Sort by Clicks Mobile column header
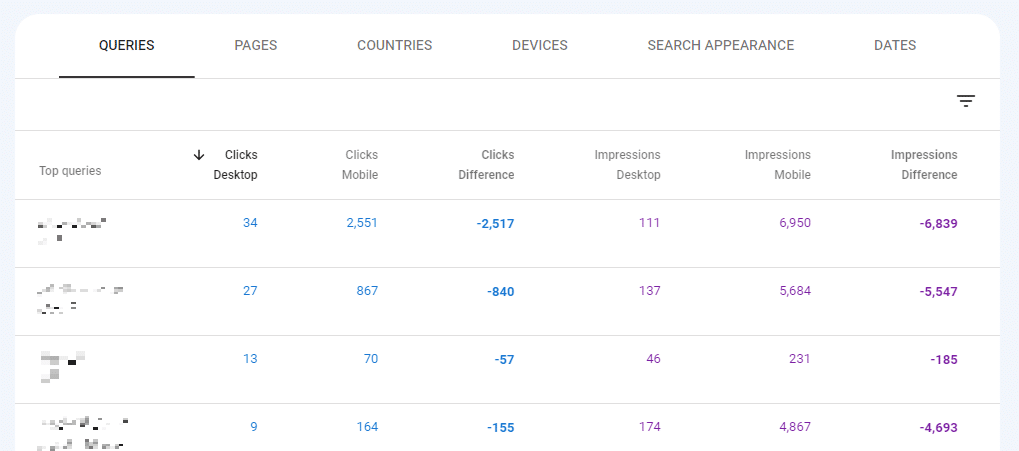Image resolution: width=1019 pixels, height=451 pixels. click(x=361, y=165)
